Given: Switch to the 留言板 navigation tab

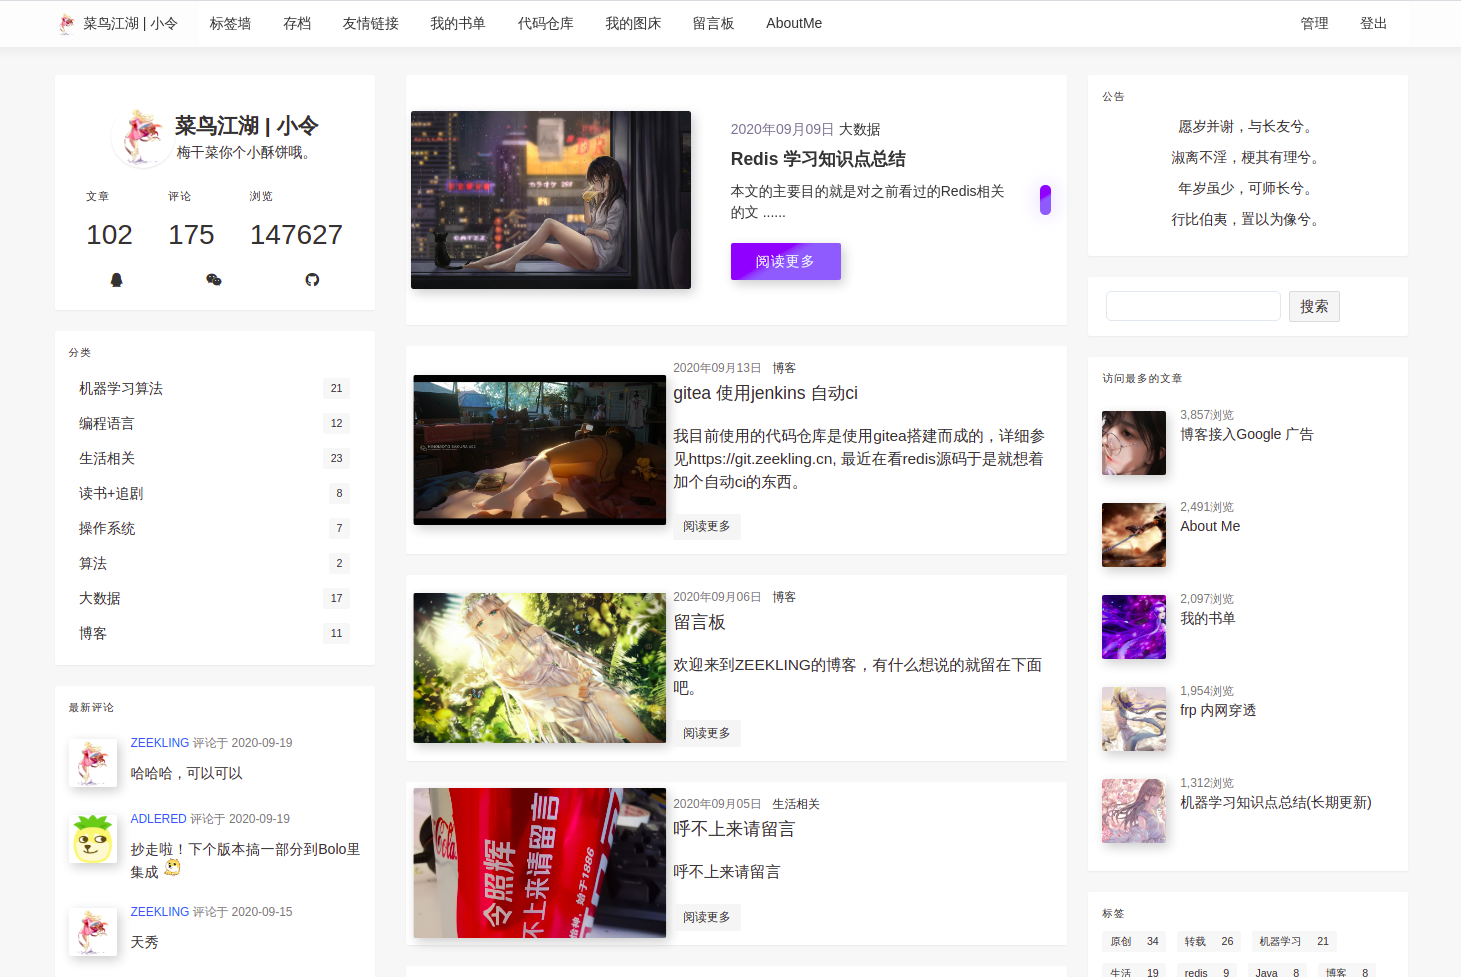Looking at the screenshot, I should point(713,23).
